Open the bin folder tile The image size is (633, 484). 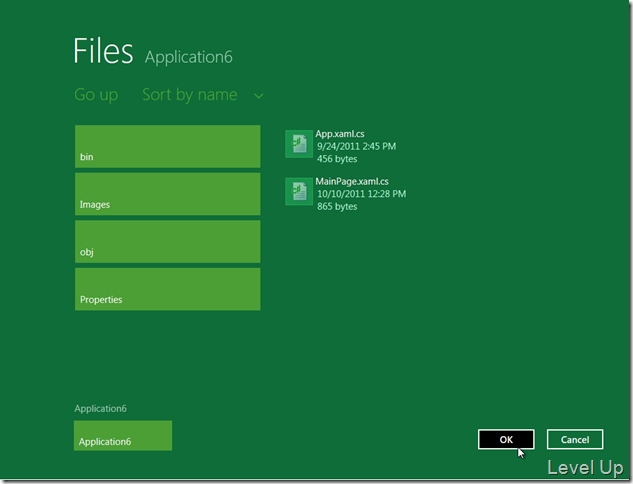(x=168, y=146)
